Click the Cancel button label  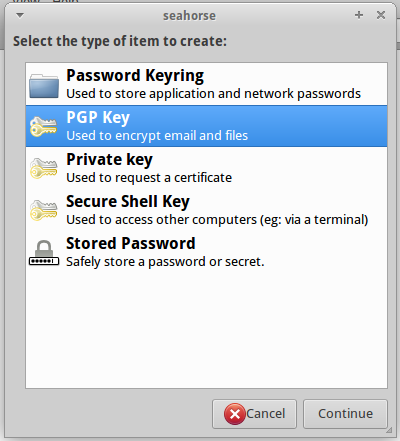coord(266,414)
